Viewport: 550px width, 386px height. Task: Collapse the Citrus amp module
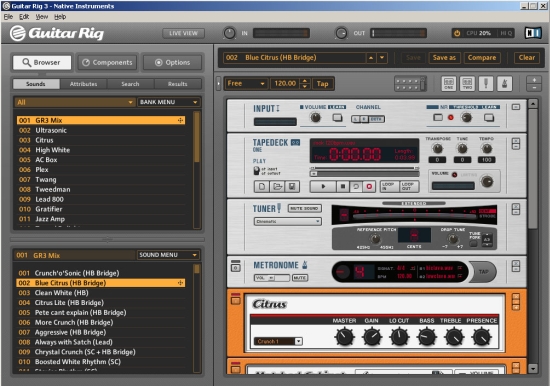tap(516, 302)
